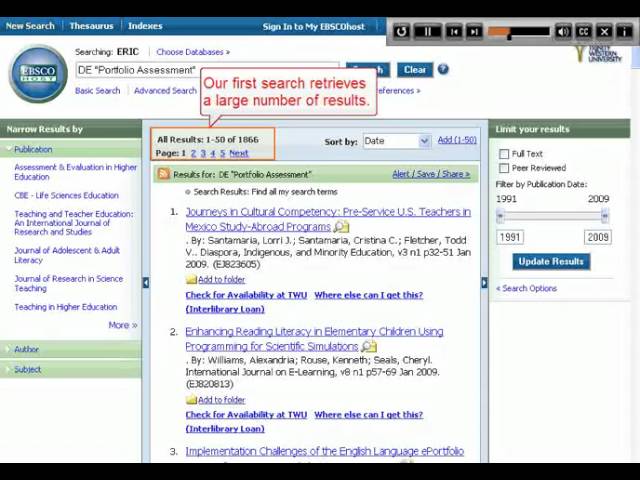The image size is (640, 480).
Task: Close the player with the X icon
Action: [604, 31]
